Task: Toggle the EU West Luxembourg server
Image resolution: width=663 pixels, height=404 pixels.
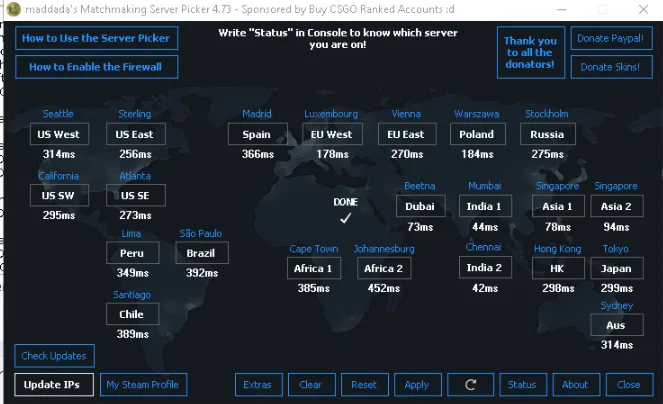Action: pos(331,134)
